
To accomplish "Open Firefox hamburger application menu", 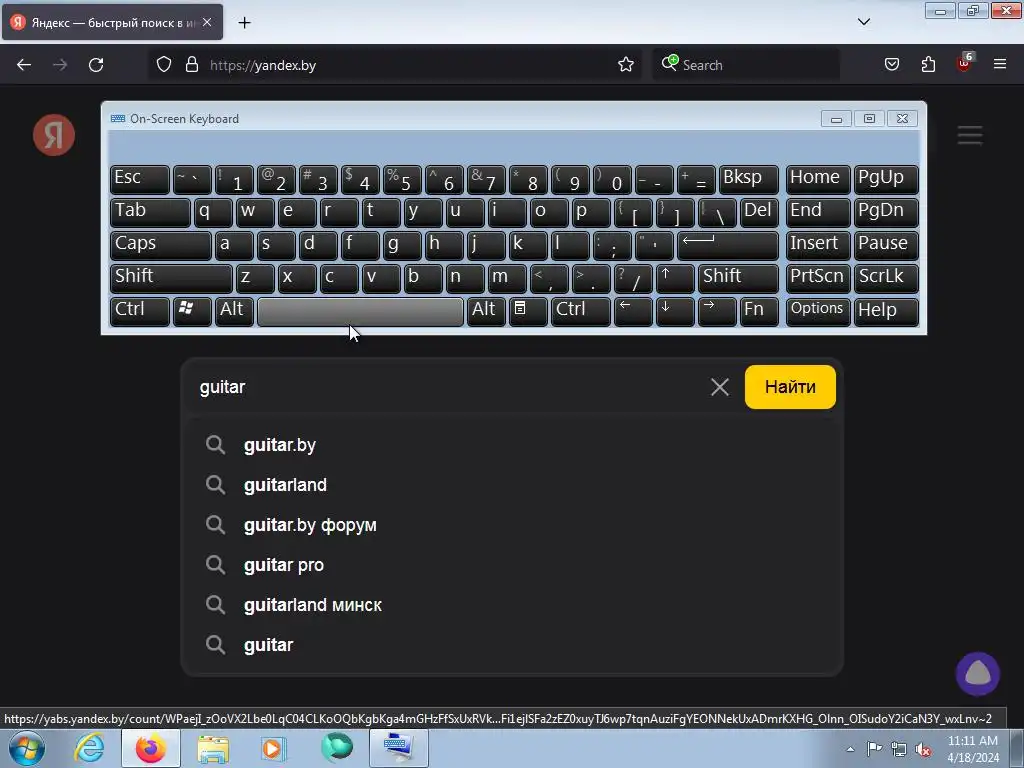I will (1000, 65).
